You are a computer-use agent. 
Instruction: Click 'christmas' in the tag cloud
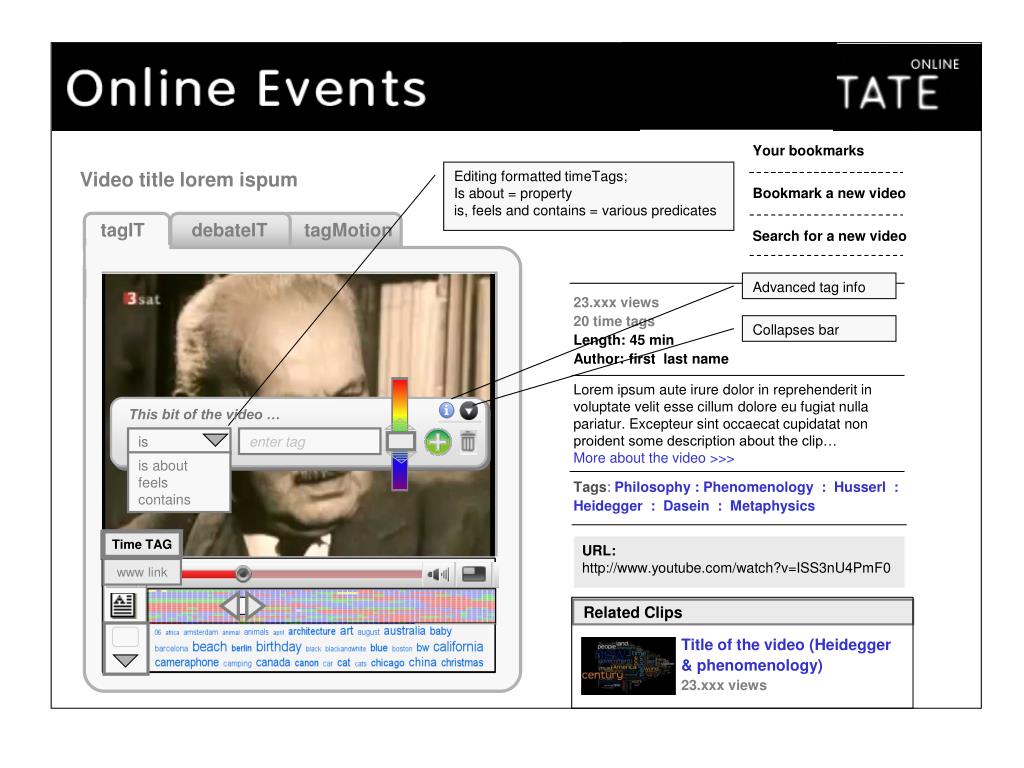462,662
